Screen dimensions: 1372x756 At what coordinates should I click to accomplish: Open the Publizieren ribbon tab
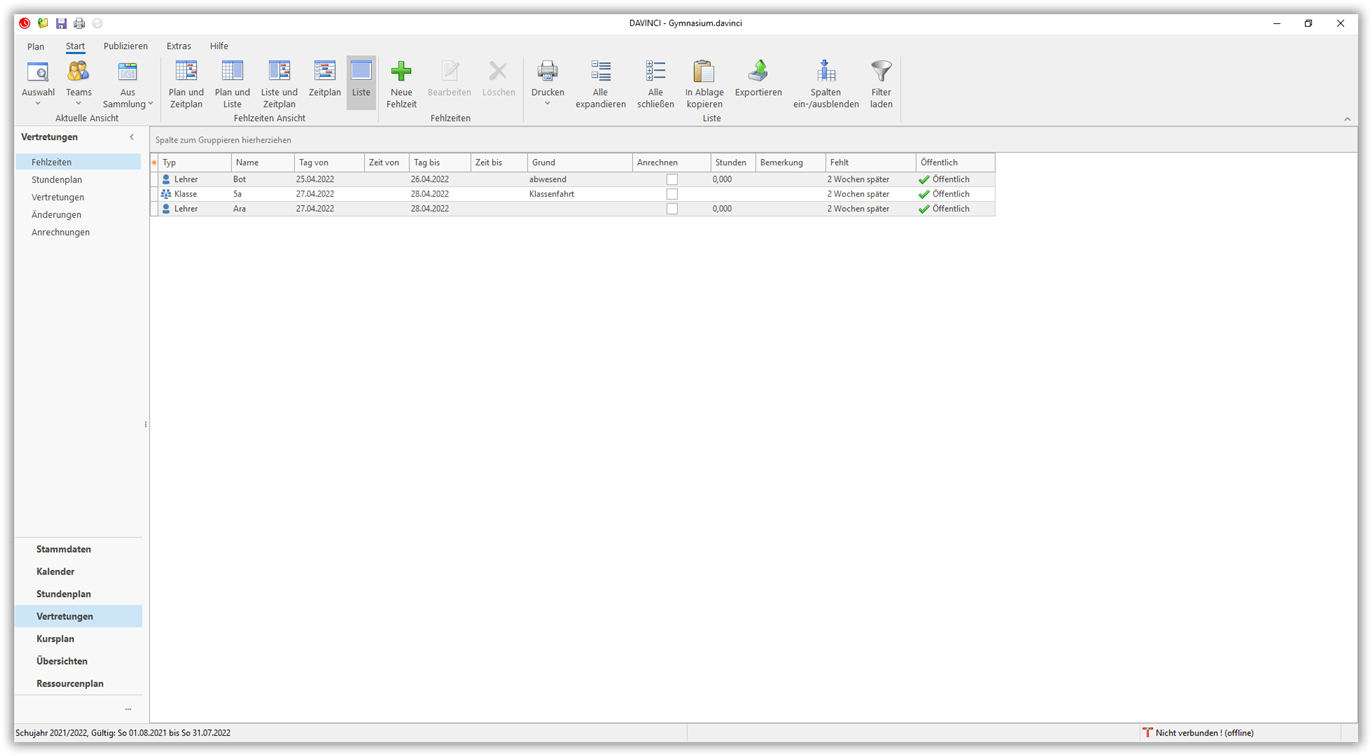click(x=125, y=46)
